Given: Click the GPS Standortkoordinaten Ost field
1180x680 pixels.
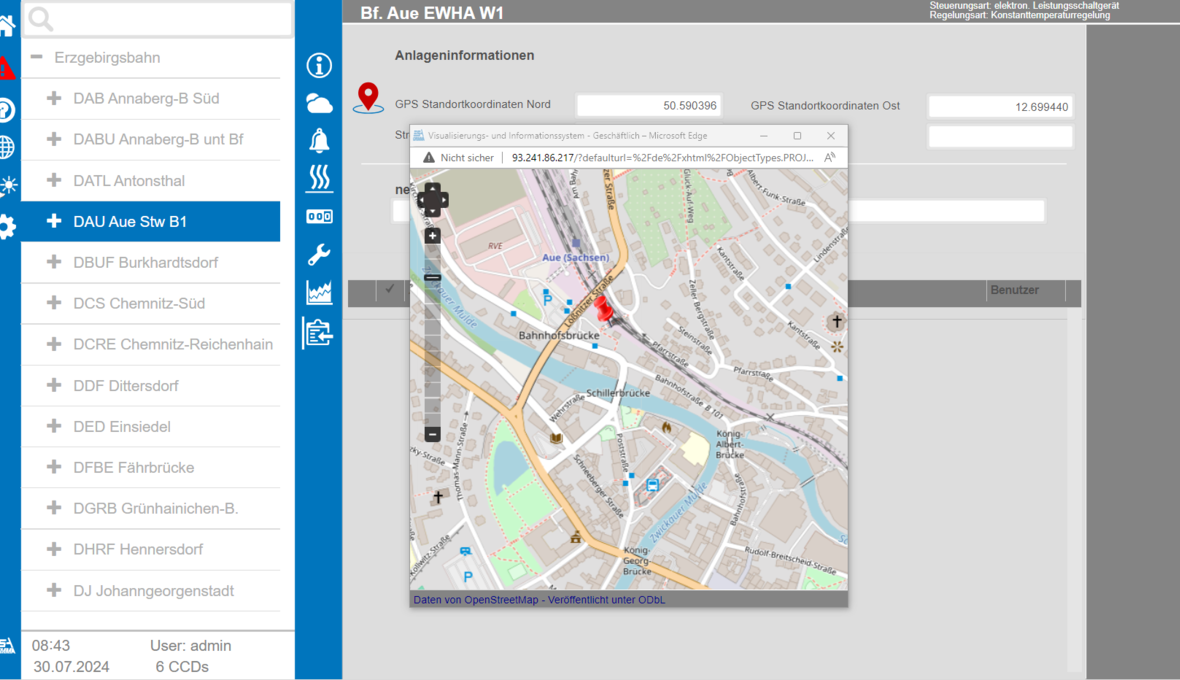Looking at the screenshot, I should [x=1000, y=107].
